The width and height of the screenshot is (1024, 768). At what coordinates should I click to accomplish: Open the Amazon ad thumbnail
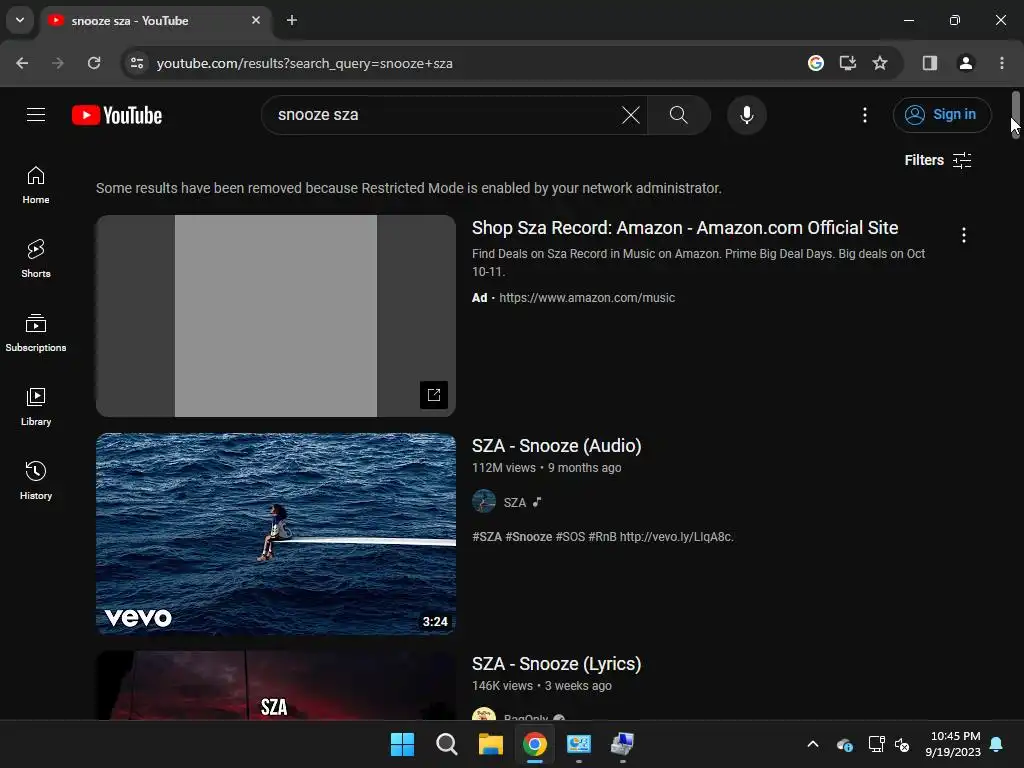pos(276,315)
